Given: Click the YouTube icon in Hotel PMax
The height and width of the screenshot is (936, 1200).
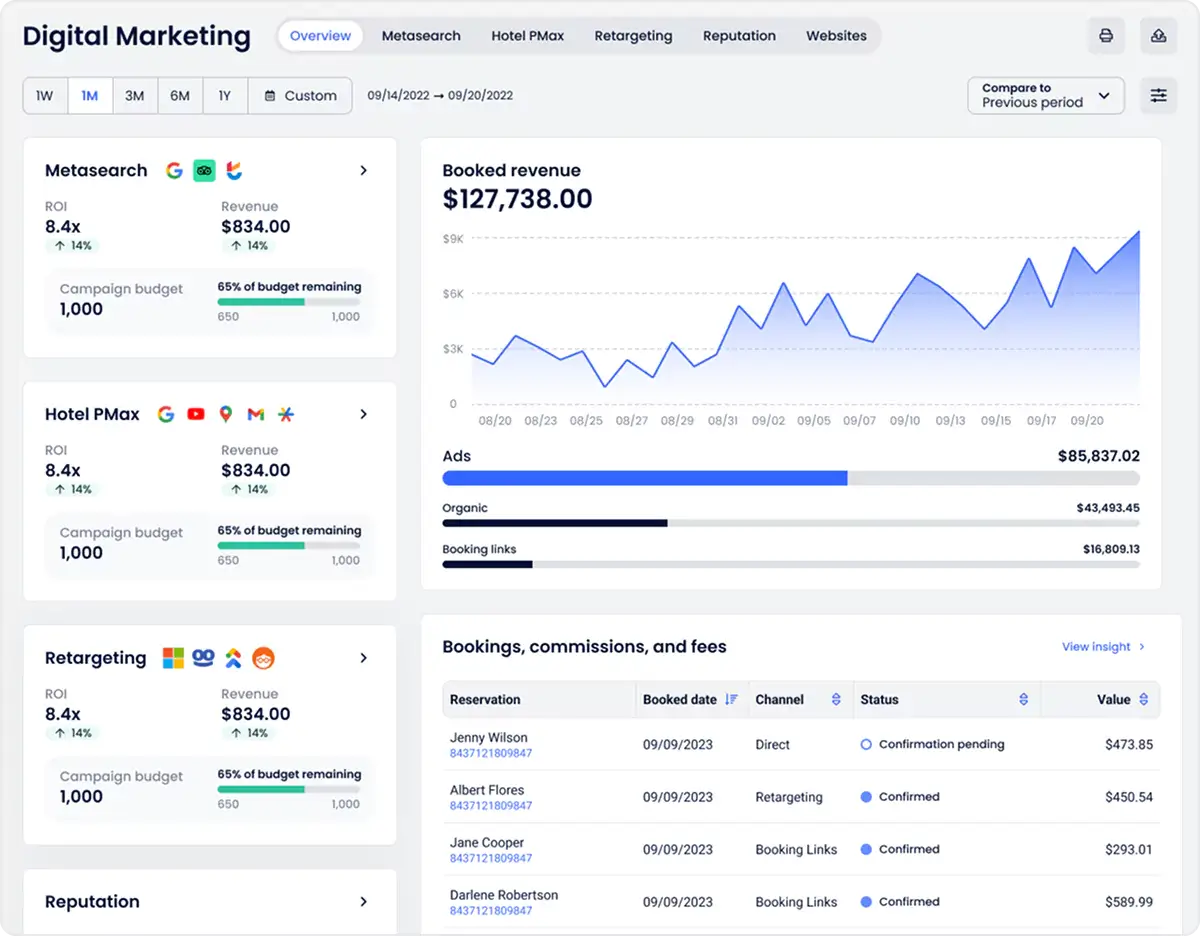Looking at the screenshot, I should pyautogui.click(x=196, y=414).
